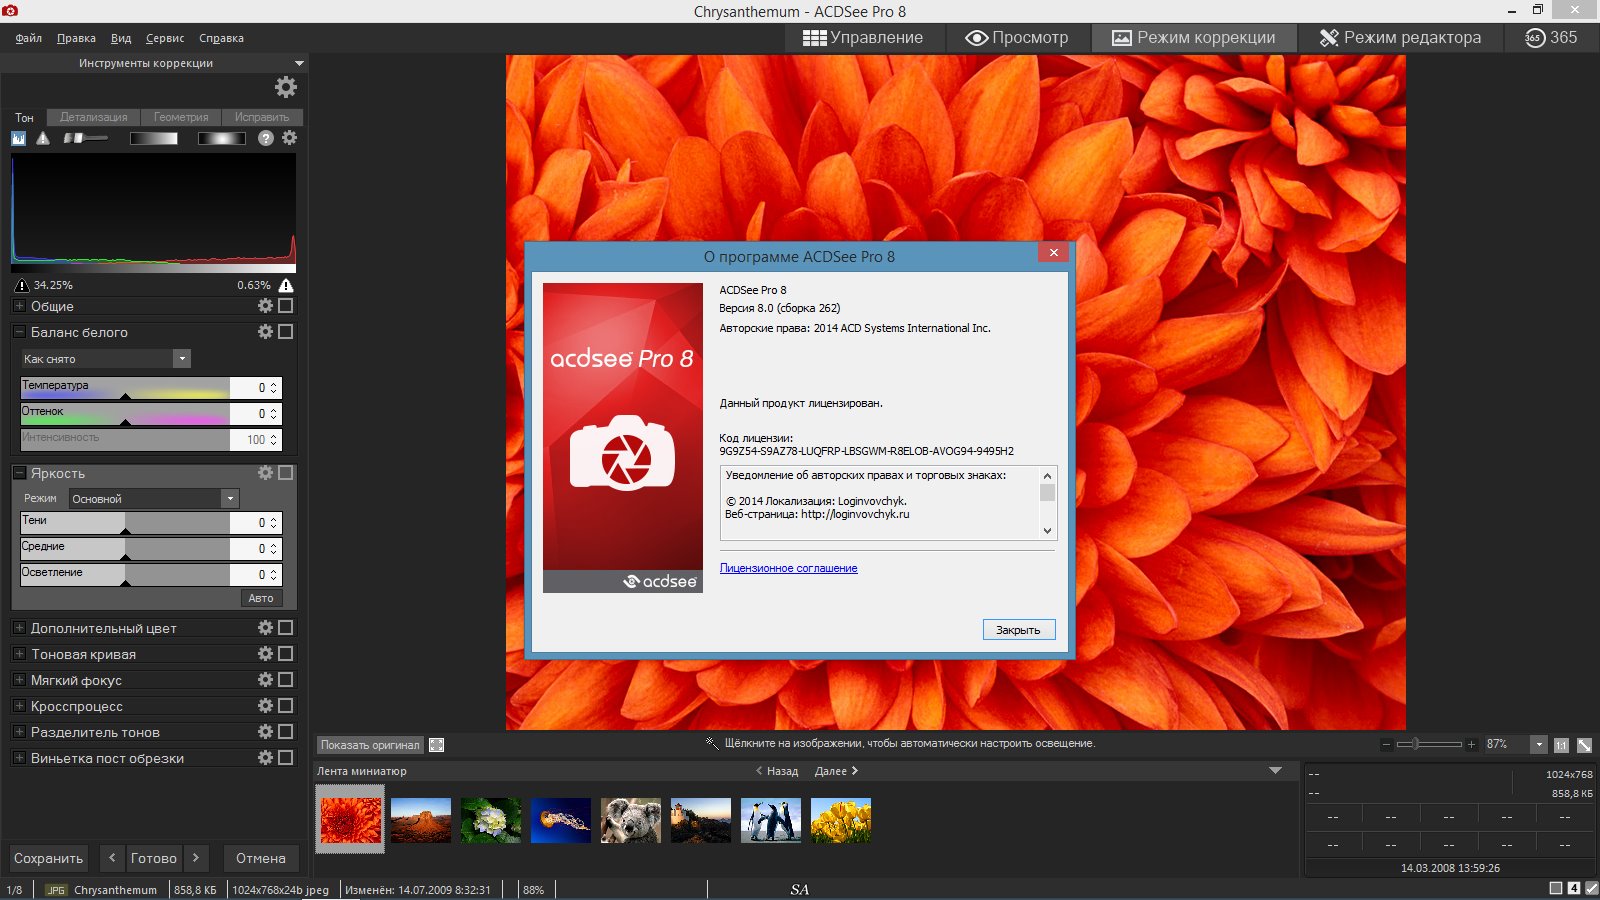Image resolution: width=1600 pixels, height=900 pixels.
Task: Open the gear settings for Яркость
Action: click(x=265, y=473)
